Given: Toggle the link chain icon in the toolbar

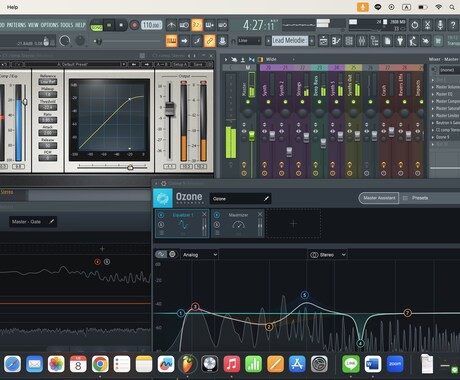Looking at the screenshot, I should [x=210, y=41].
